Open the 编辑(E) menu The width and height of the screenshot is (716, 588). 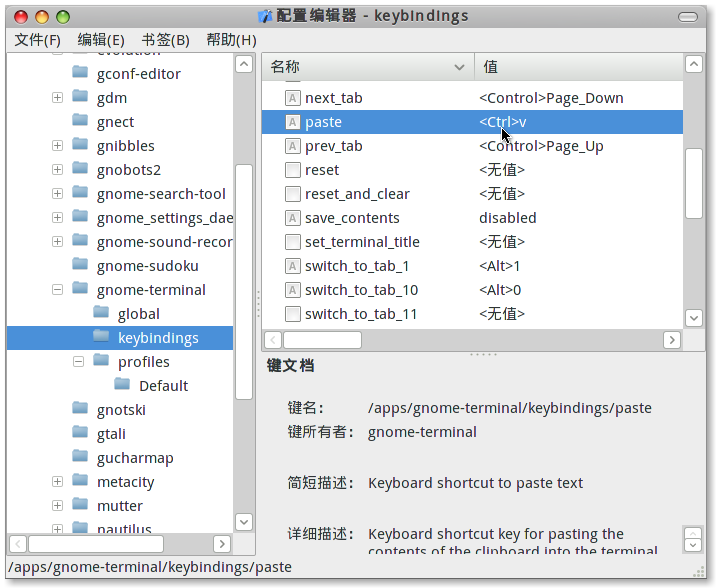tap(101, 40)
